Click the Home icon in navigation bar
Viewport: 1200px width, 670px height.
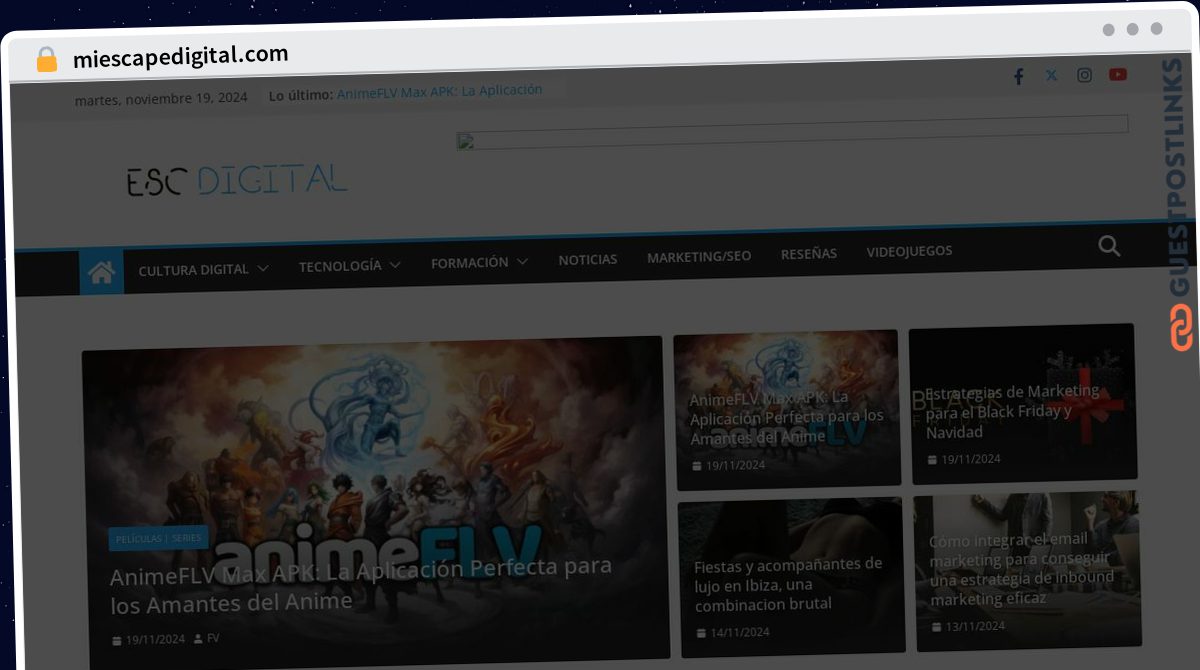coord(101,272)
